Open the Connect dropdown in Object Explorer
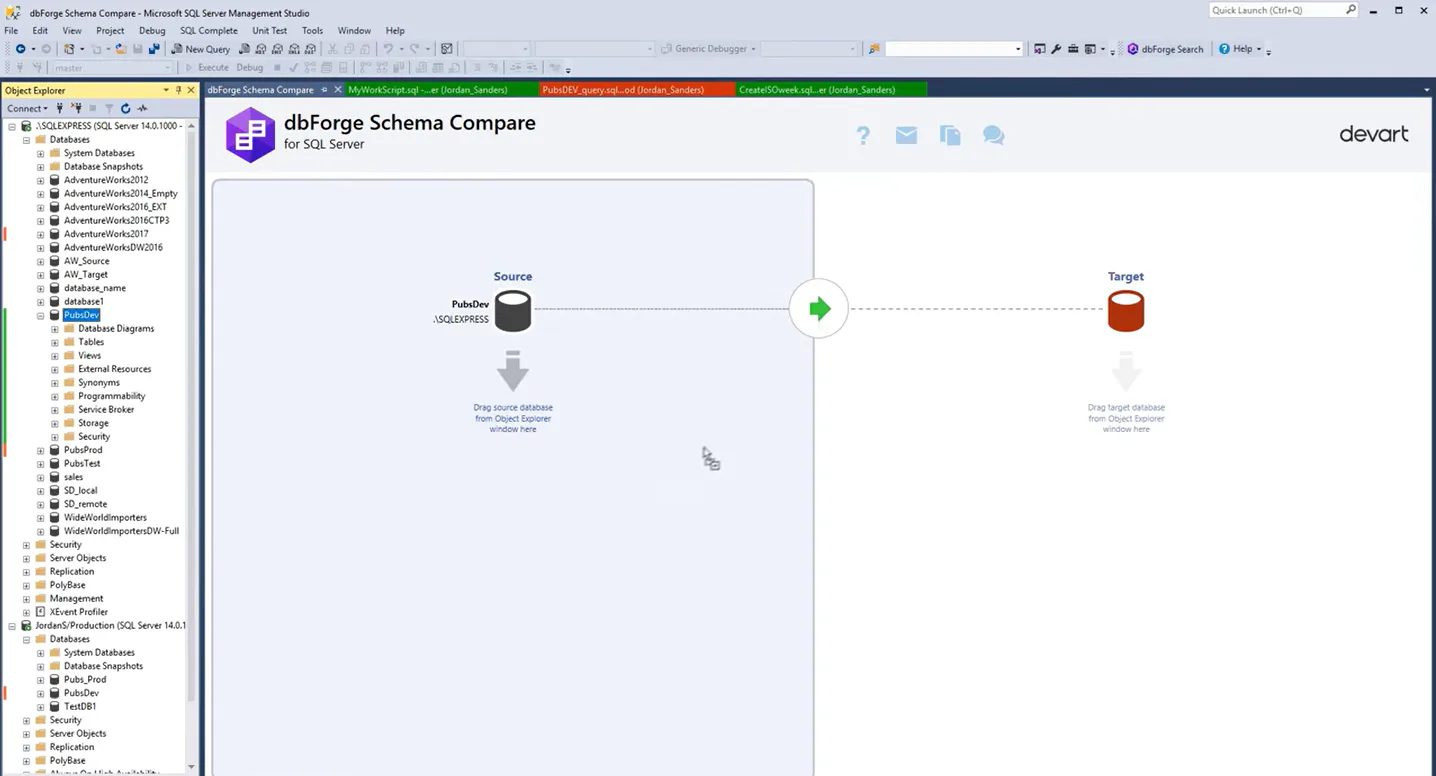Screen dimensions: 1436x776 point(27,108)
